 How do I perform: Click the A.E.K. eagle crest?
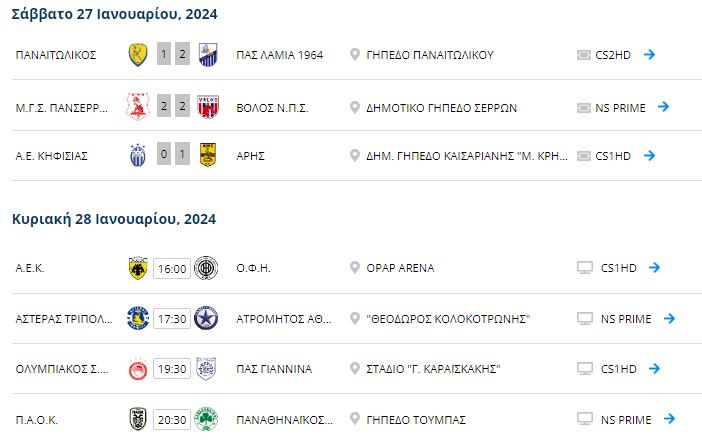point(138,268)
